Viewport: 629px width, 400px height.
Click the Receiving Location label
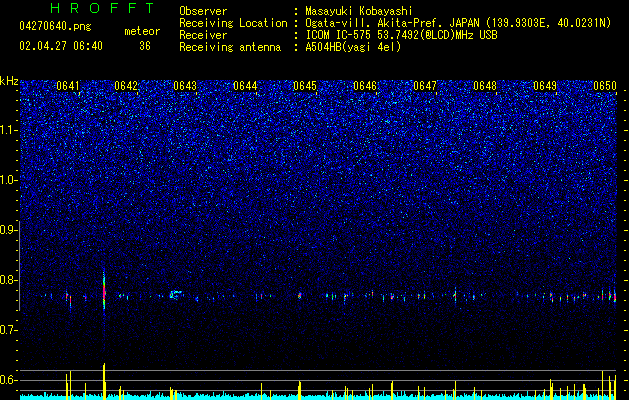click(233, 23)
